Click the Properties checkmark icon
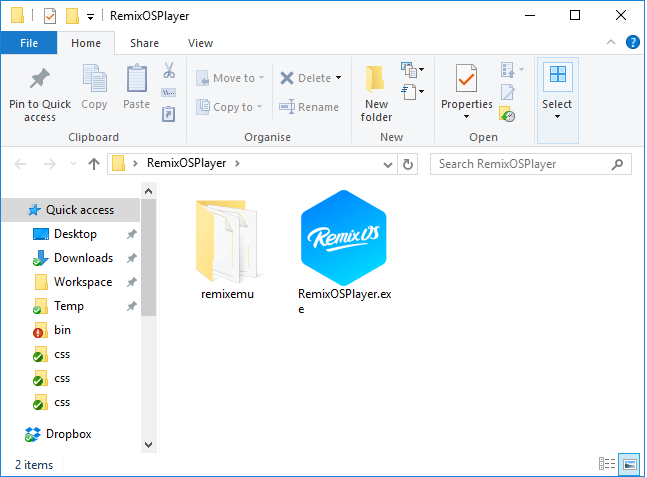Viewport: 647px width, 477px height. pos(466,78)
